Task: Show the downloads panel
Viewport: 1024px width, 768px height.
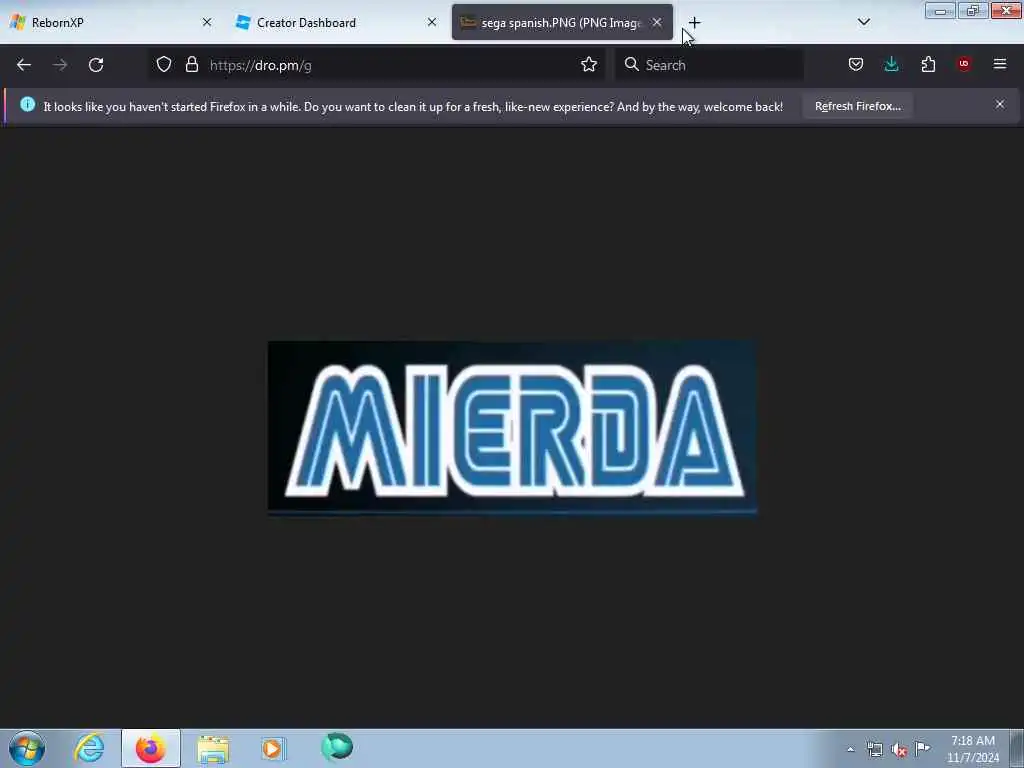Action: (x=891, y=65)
